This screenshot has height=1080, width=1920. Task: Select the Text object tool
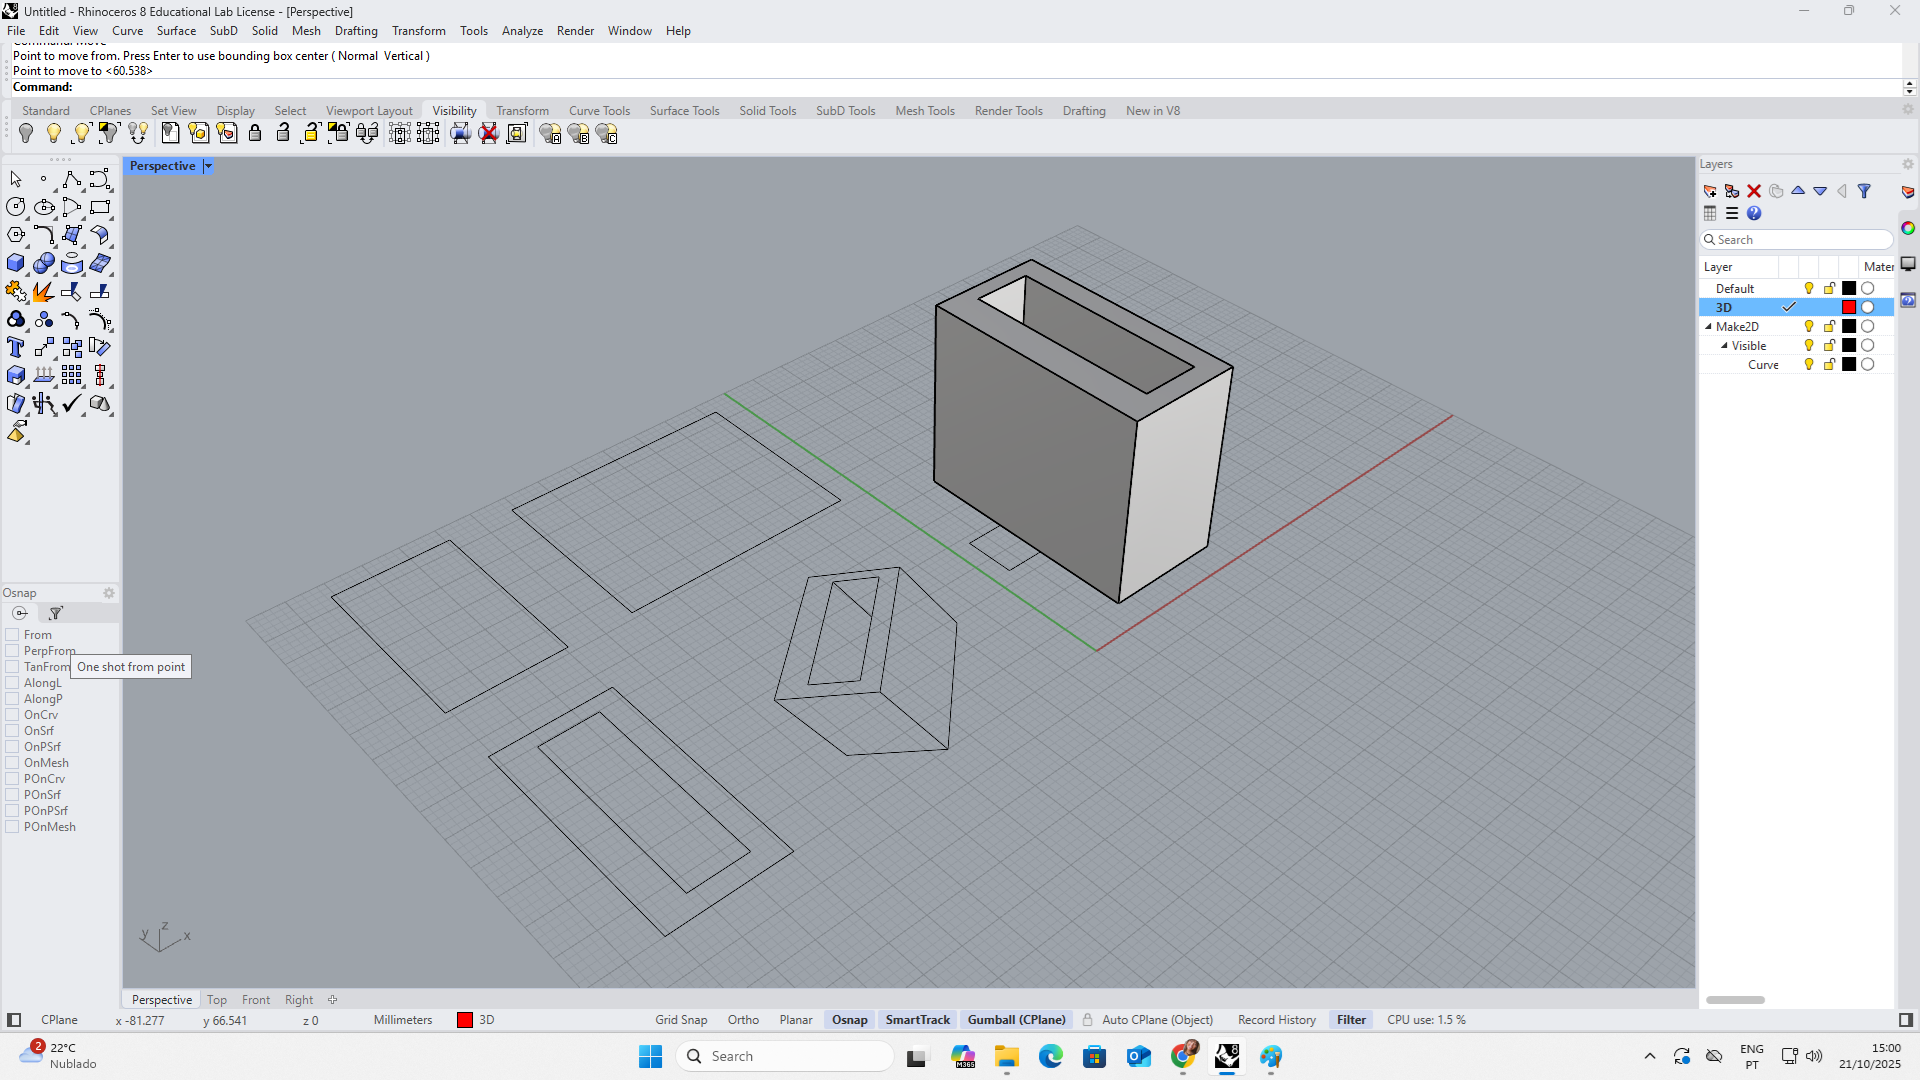16,348
